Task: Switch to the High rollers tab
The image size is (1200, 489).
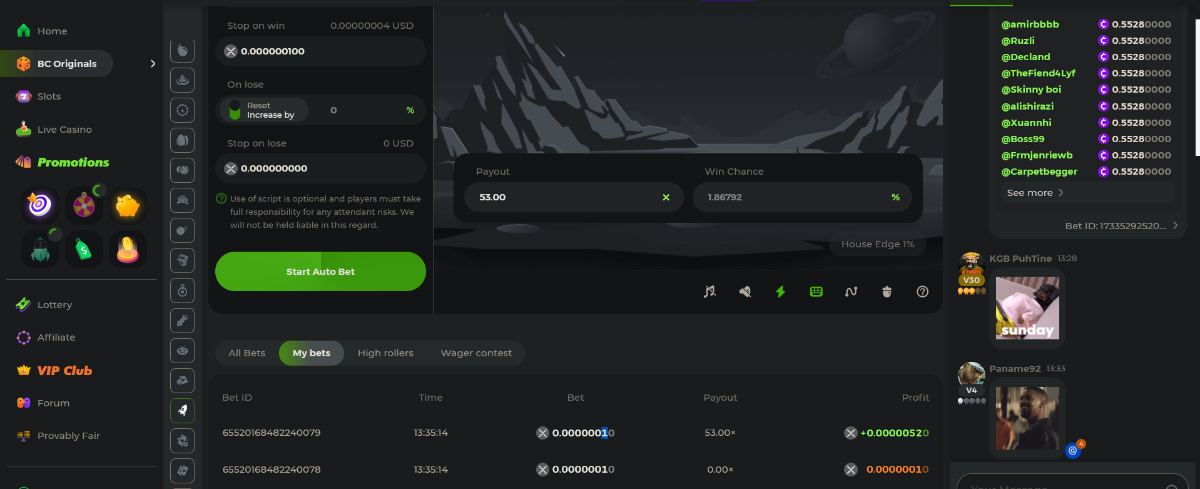Action: 385,353
